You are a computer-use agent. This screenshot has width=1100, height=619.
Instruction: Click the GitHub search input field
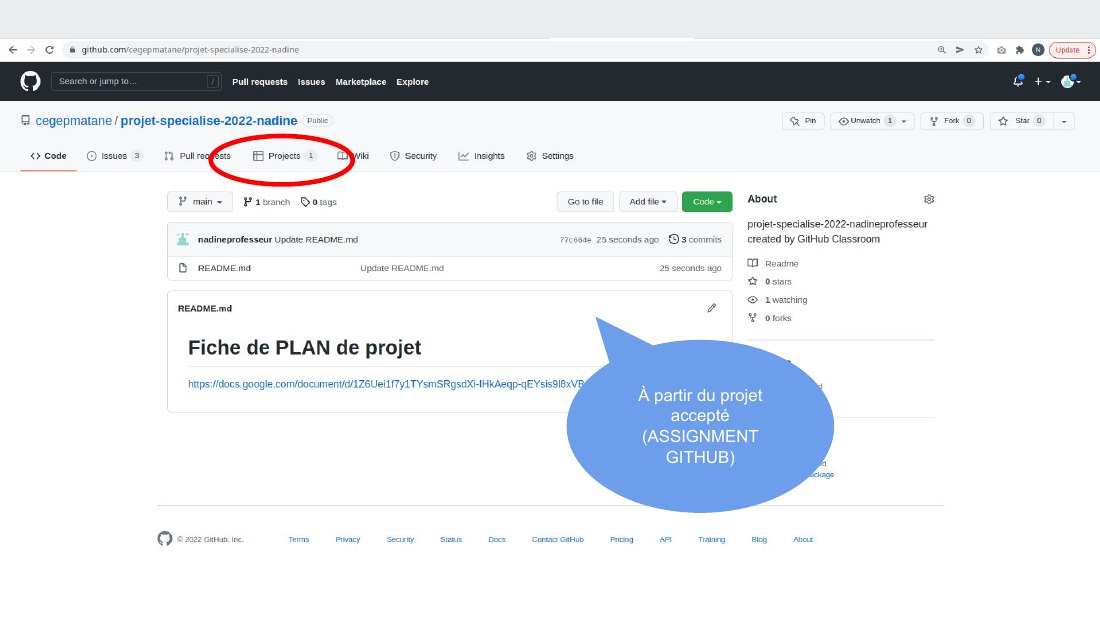pyautogui.click(x=136, y=81)
